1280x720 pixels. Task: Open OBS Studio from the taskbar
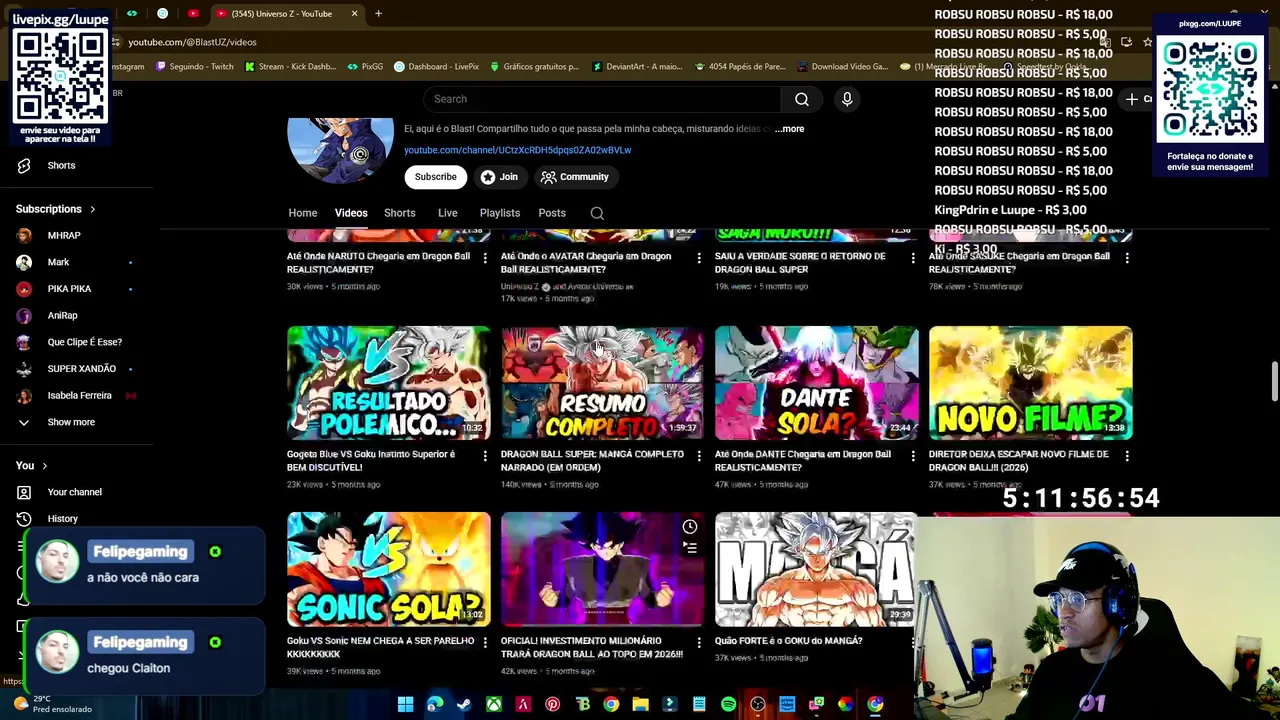(x=757, y=704)
